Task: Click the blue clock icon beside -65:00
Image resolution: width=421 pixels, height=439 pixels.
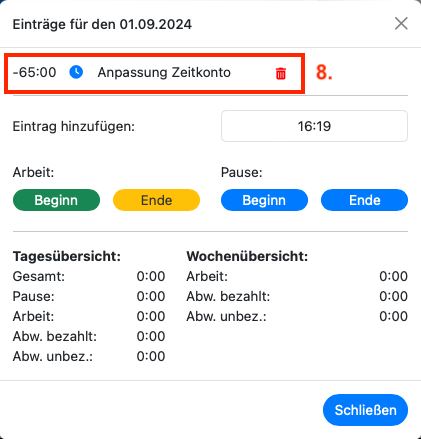Action: [76, 72]
